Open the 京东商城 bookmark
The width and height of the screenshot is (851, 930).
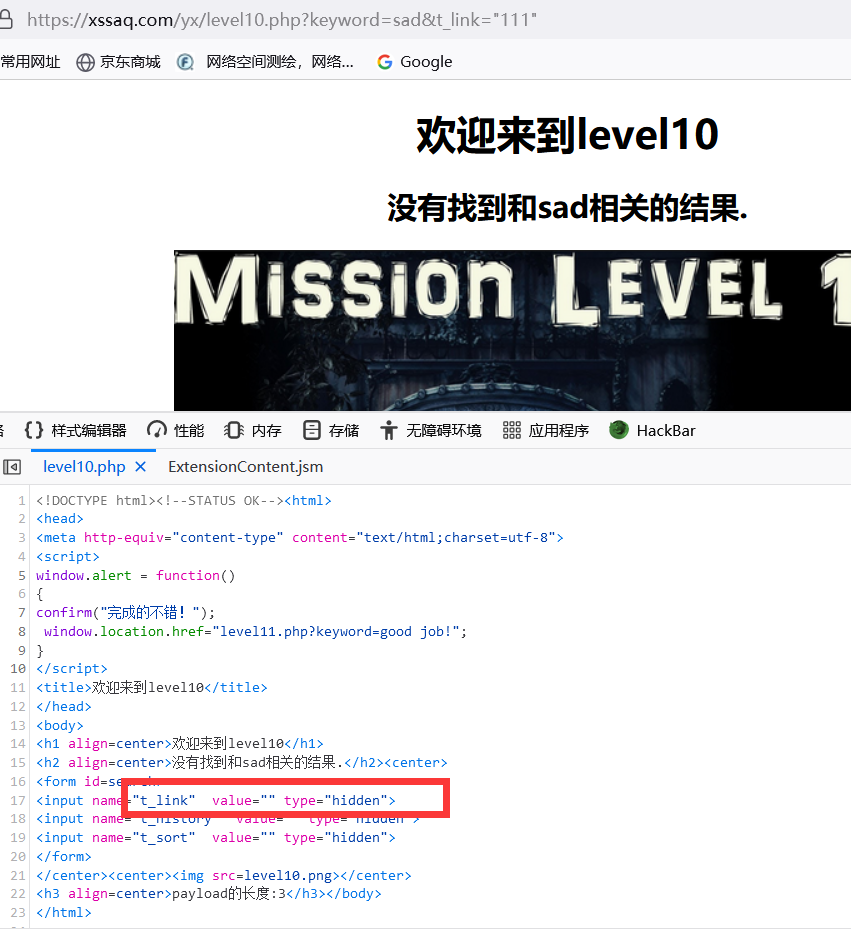click(x=119, y=62)
